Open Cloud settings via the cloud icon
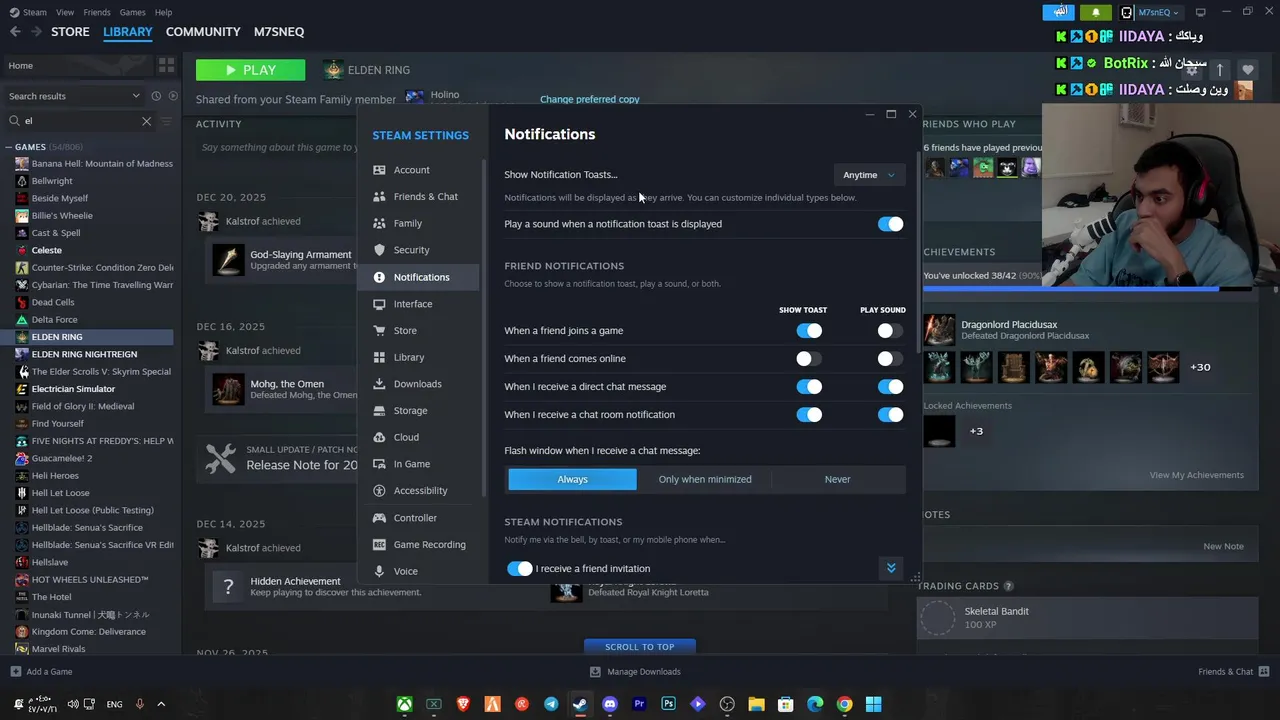This screenshot has height=720, width=1280. pos(379,437)
